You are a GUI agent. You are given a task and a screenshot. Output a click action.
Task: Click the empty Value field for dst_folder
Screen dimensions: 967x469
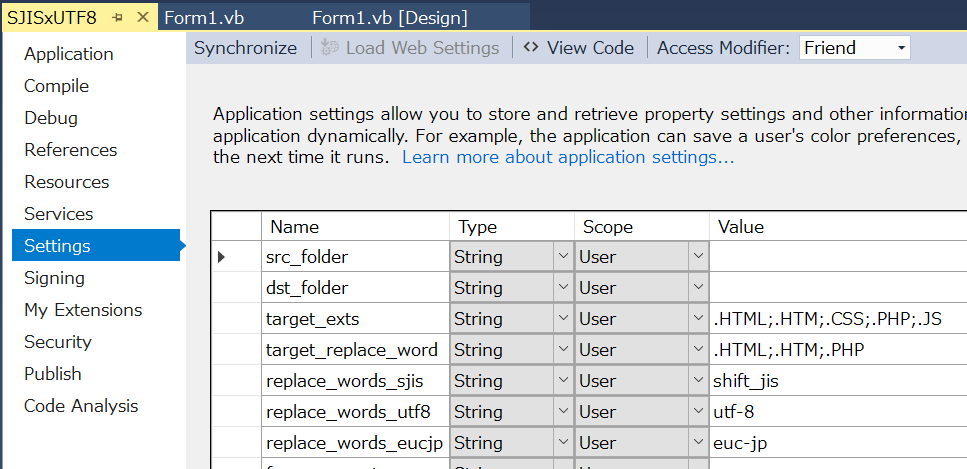coord(838,288)
